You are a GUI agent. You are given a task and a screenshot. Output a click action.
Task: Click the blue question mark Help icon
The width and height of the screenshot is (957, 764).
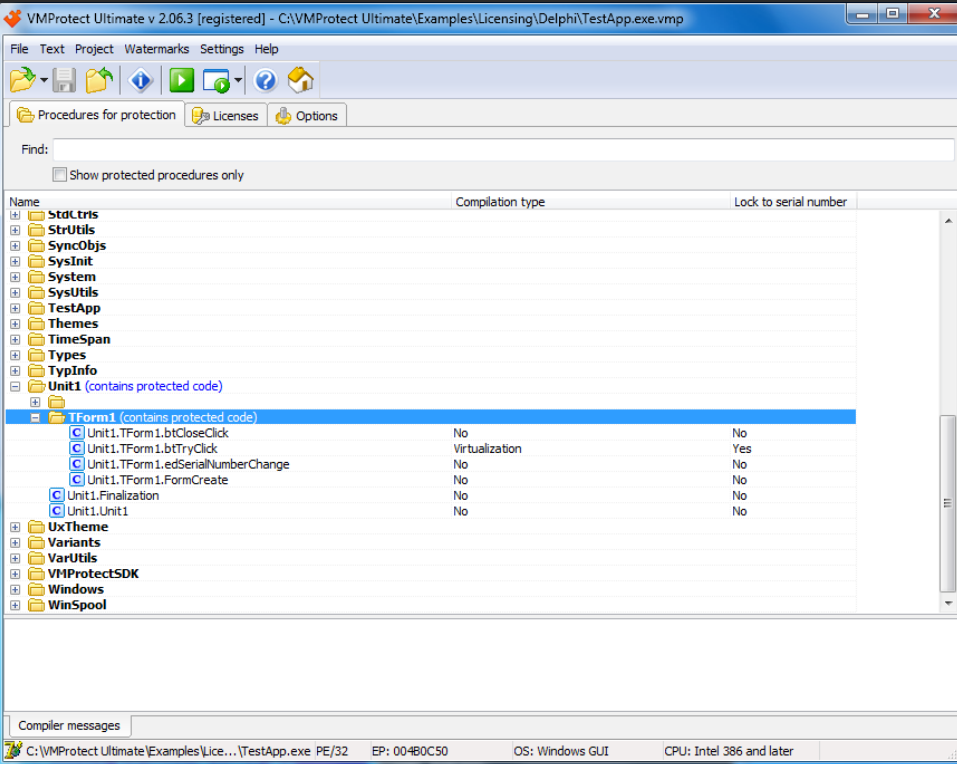click(x=265, y=80)
